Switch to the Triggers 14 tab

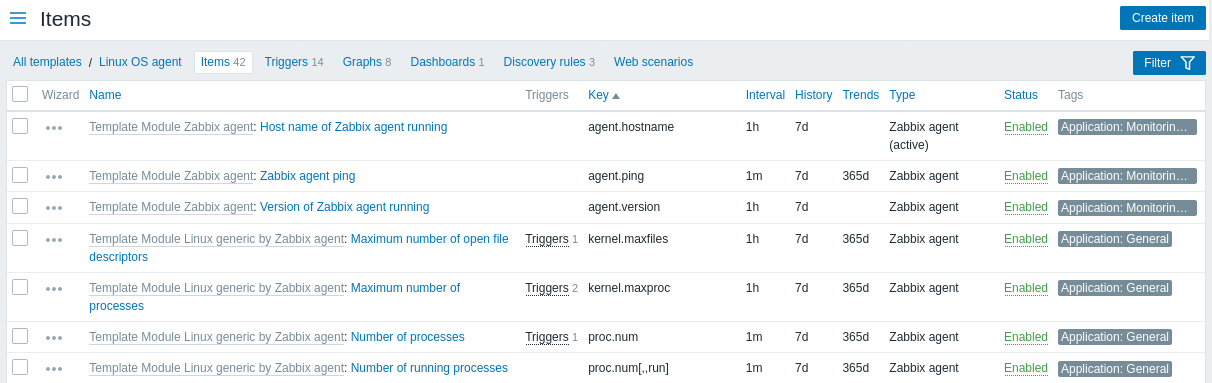pos(294,62)
